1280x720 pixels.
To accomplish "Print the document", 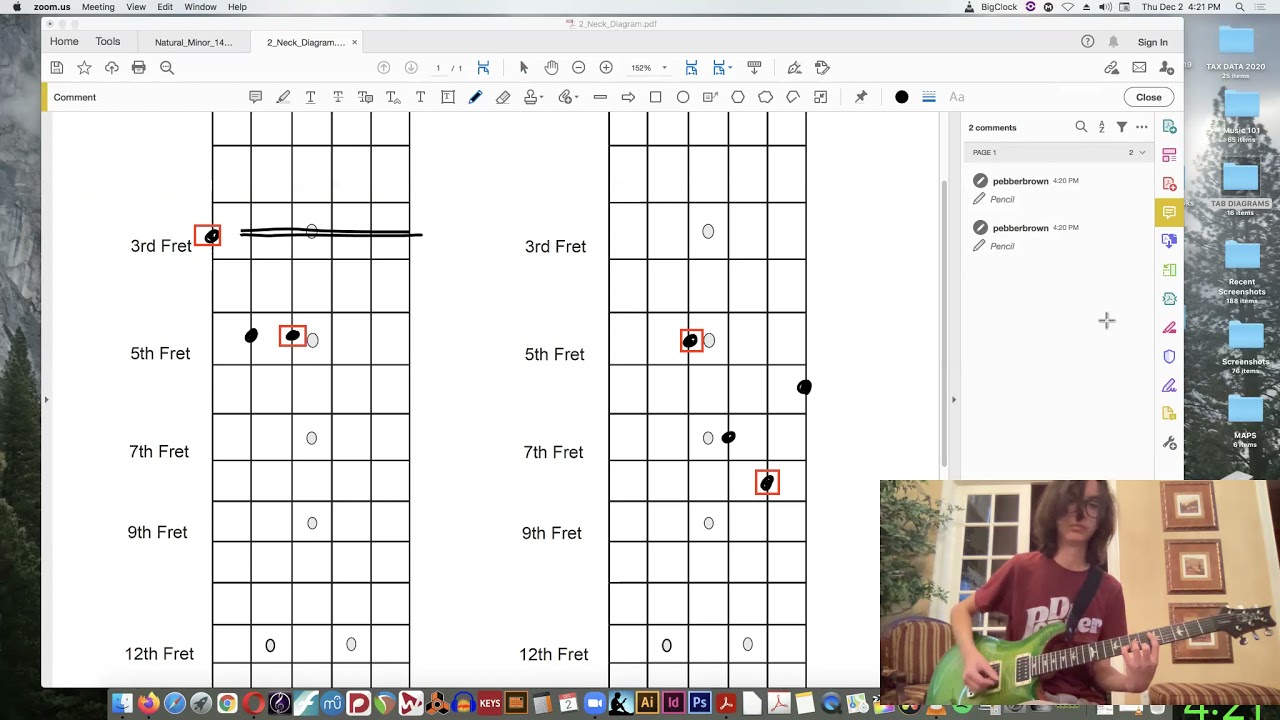I will (x=139, y=67).
